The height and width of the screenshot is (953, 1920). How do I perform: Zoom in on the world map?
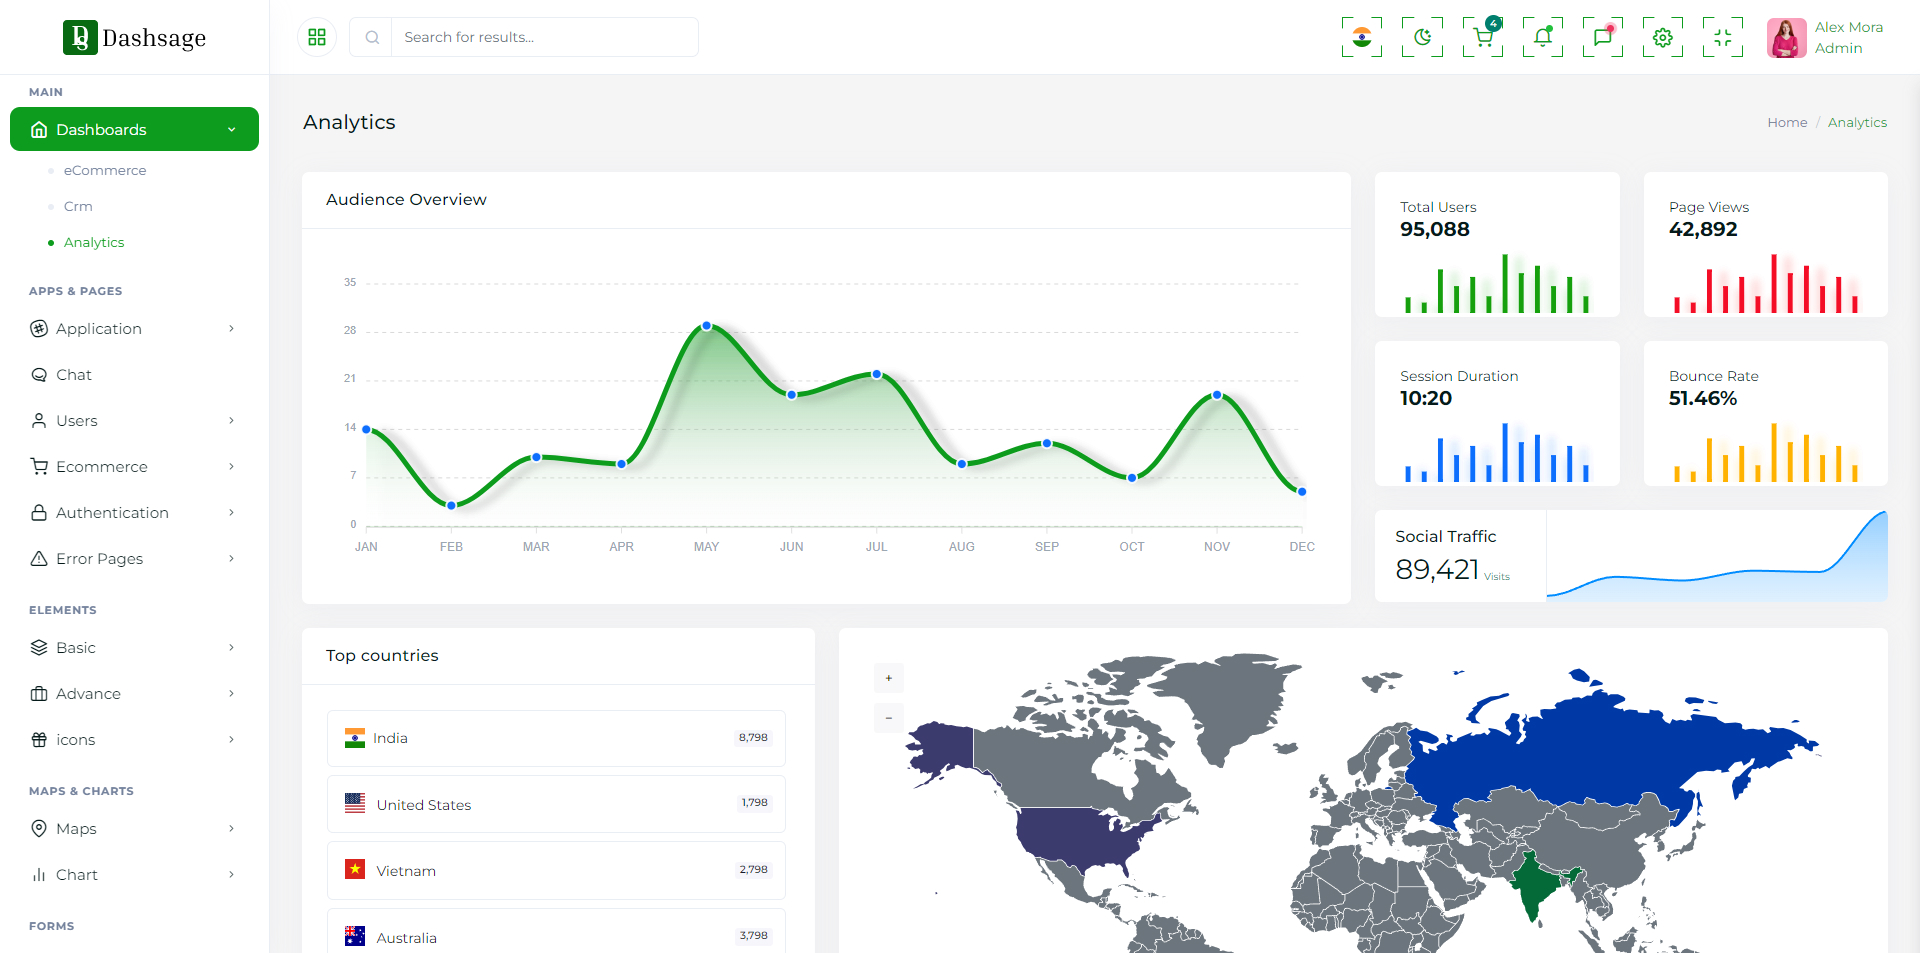point(888,678)
